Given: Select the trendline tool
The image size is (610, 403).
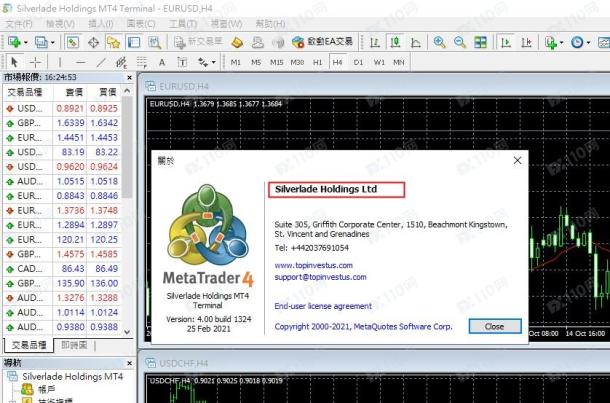Looking at the screenshot, I should 101,62.
